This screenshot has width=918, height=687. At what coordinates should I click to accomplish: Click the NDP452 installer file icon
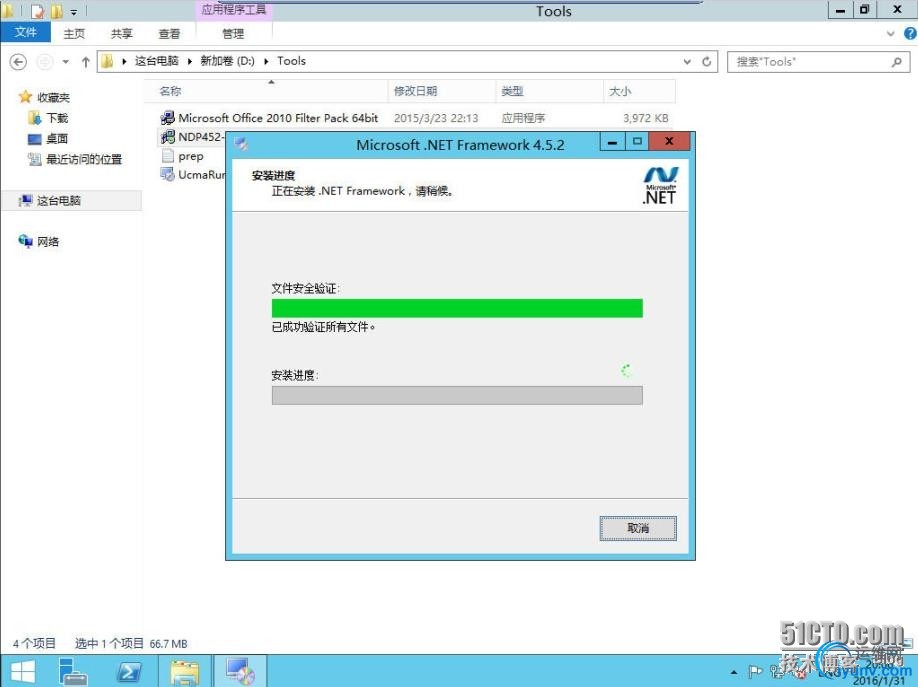point(167,137)
